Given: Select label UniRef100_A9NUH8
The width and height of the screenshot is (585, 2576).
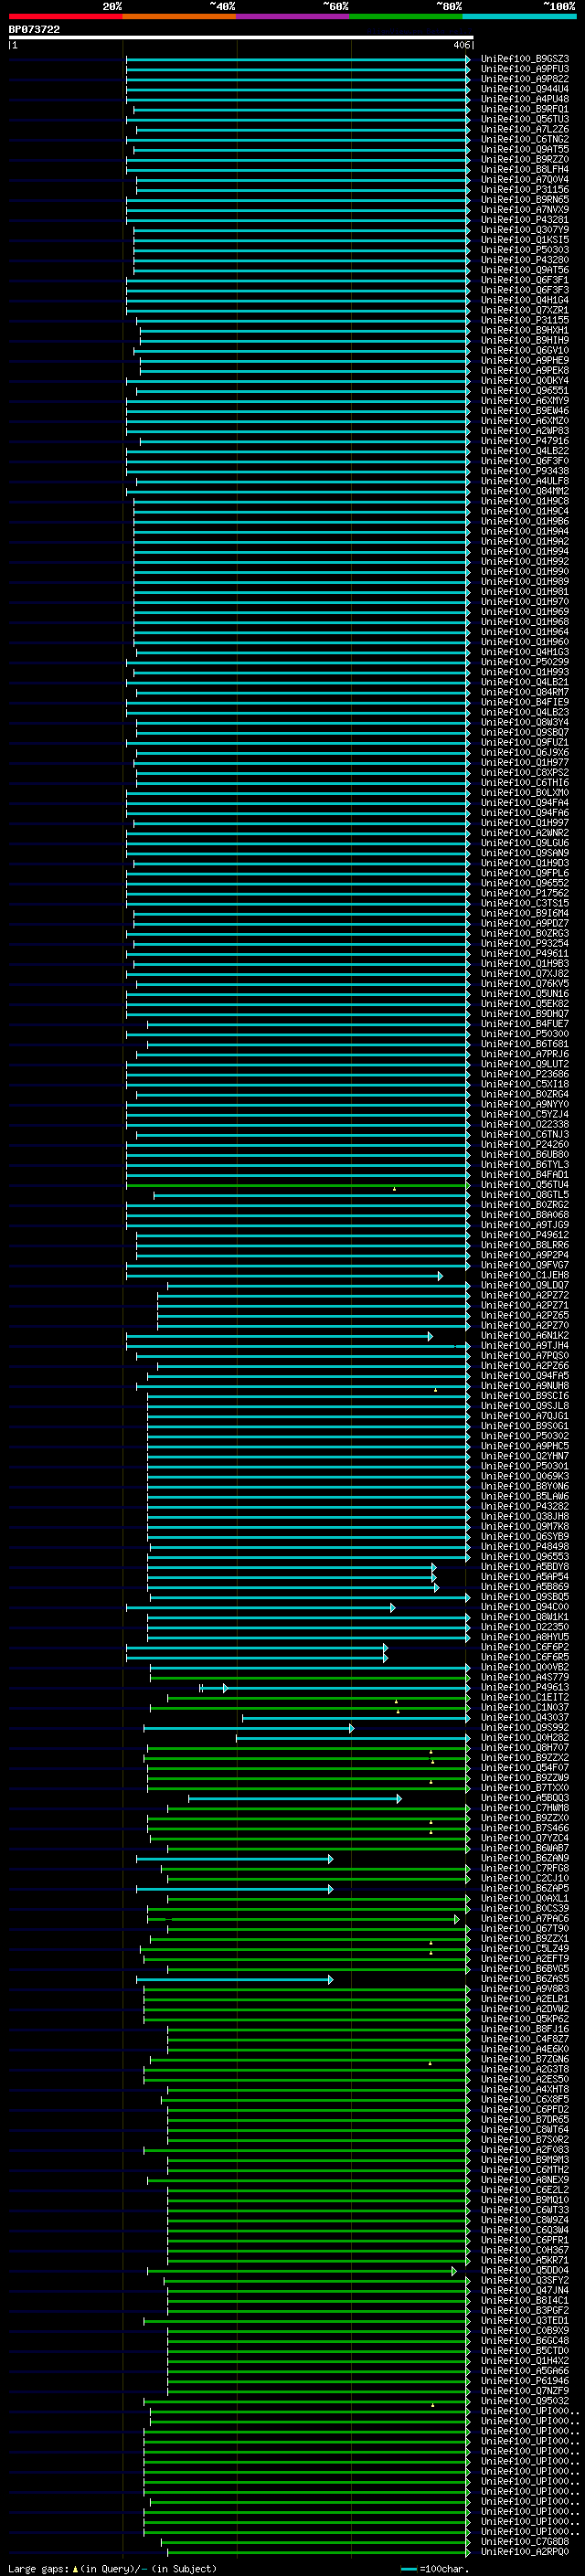Looking at the screenshot, I should pos(525,1385).
